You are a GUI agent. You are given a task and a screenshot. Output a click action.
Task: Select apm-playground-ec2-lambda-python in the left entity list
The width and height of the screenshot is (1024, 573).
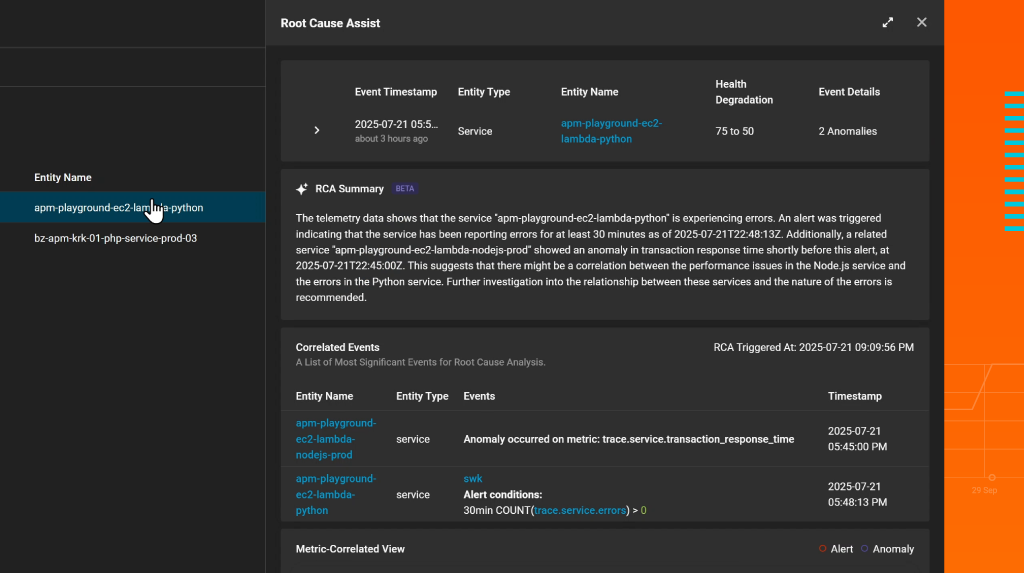[x=118, y=208]
